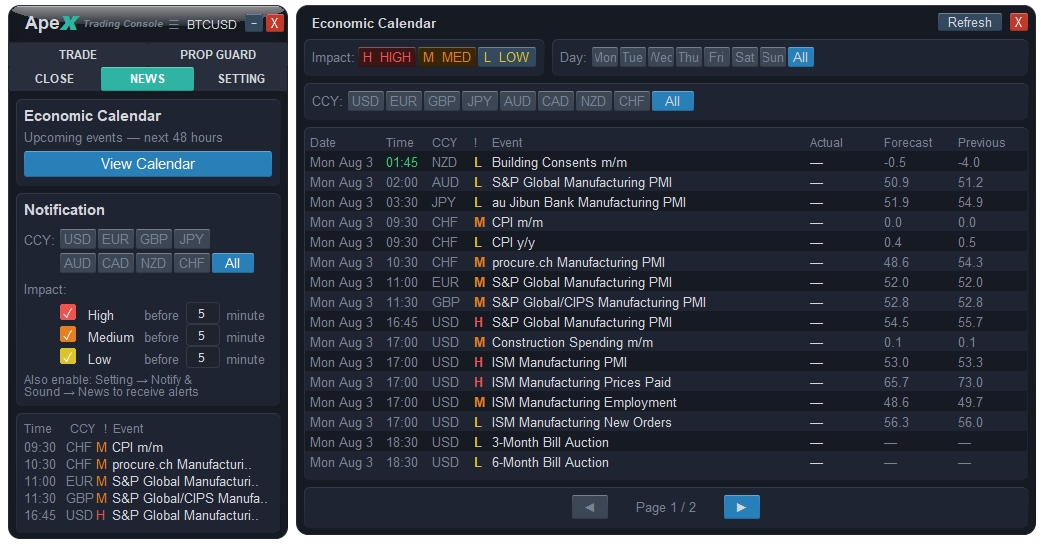Filter calendar by Sat day
Image resolution: width=1041 pixels, height=544 pixels.
[x=745, y=57]
